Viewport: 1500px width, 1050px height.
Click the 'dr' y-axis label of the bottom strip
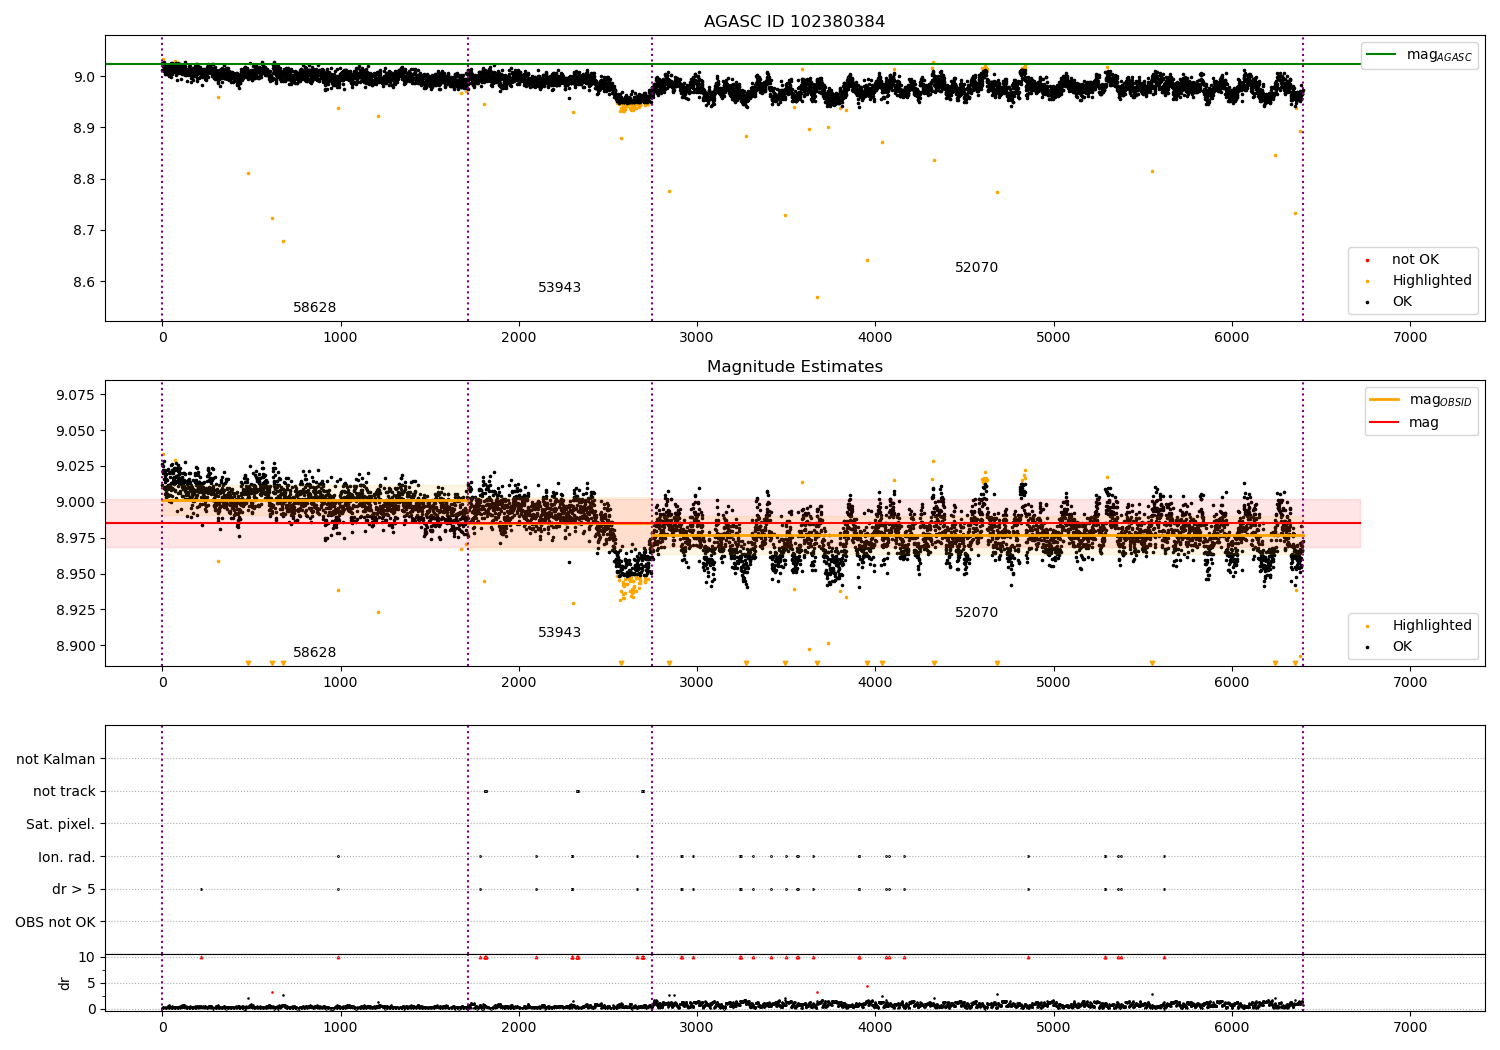65,983
